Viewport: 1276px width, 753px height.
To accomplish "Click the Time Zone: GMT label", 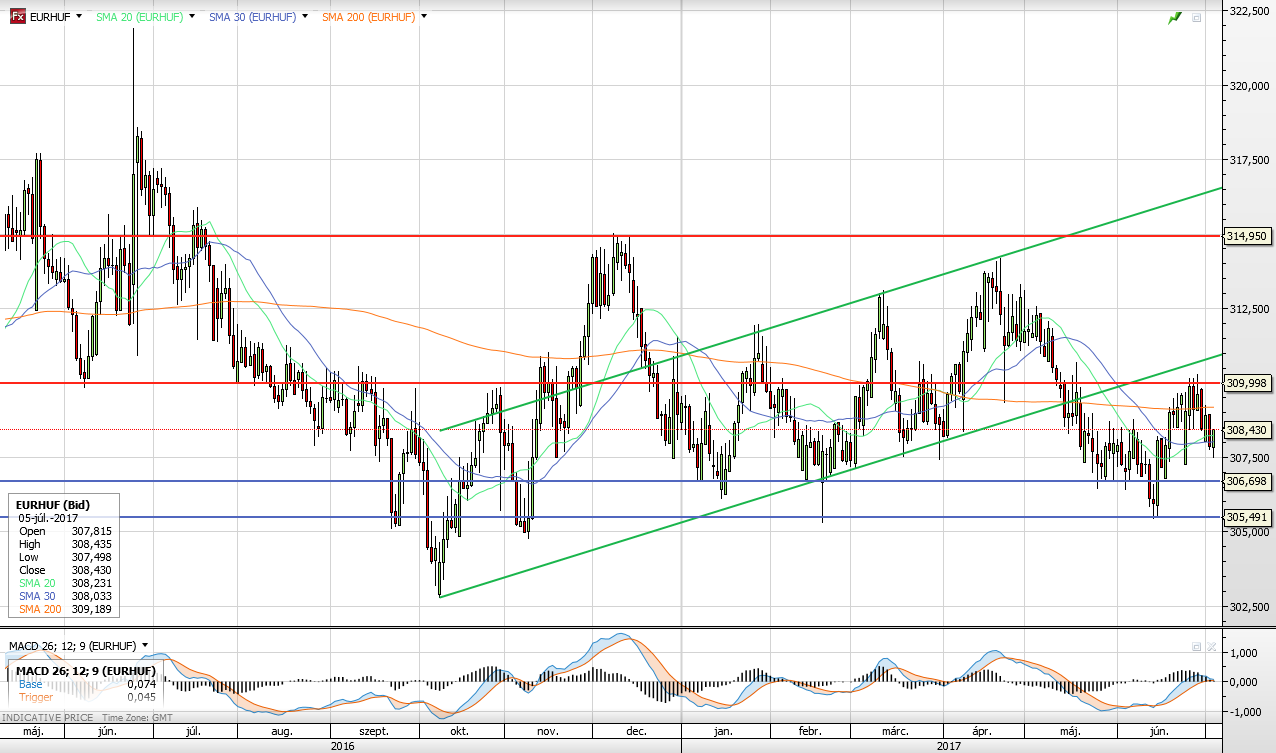I will [136, 718].
